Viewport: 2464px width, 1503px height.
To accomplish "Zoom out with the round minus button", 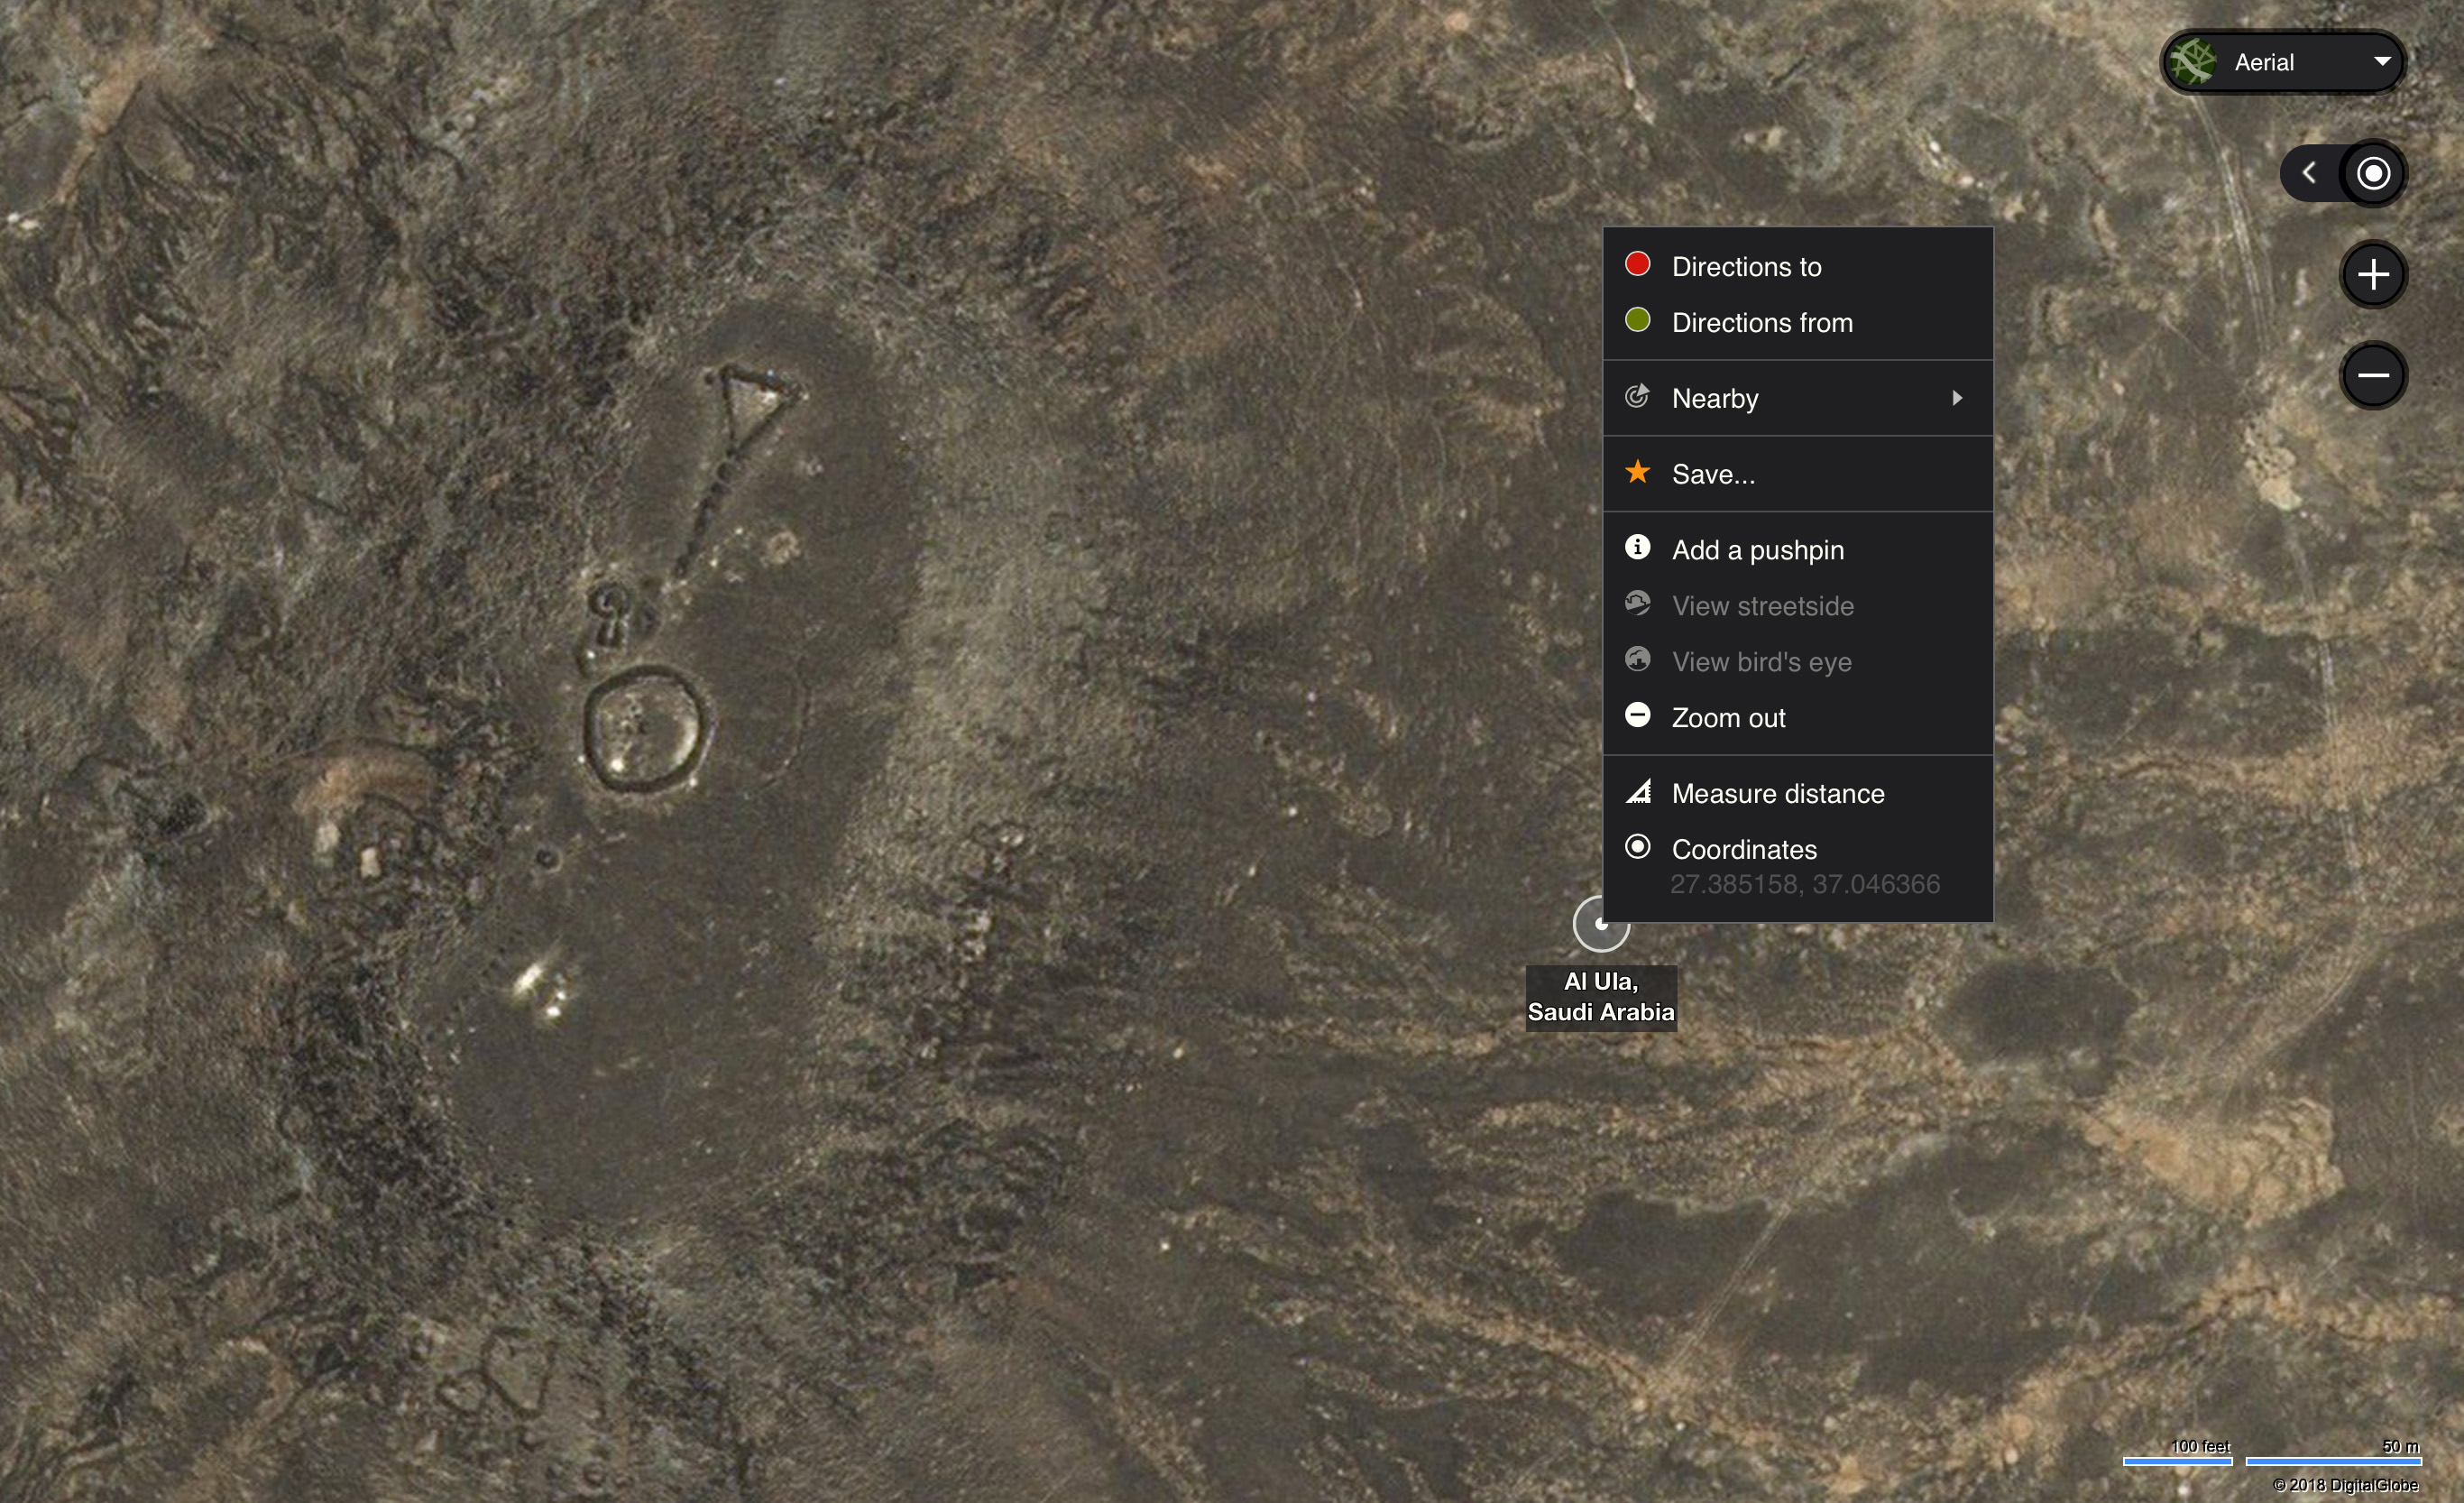I will 2373,376.
